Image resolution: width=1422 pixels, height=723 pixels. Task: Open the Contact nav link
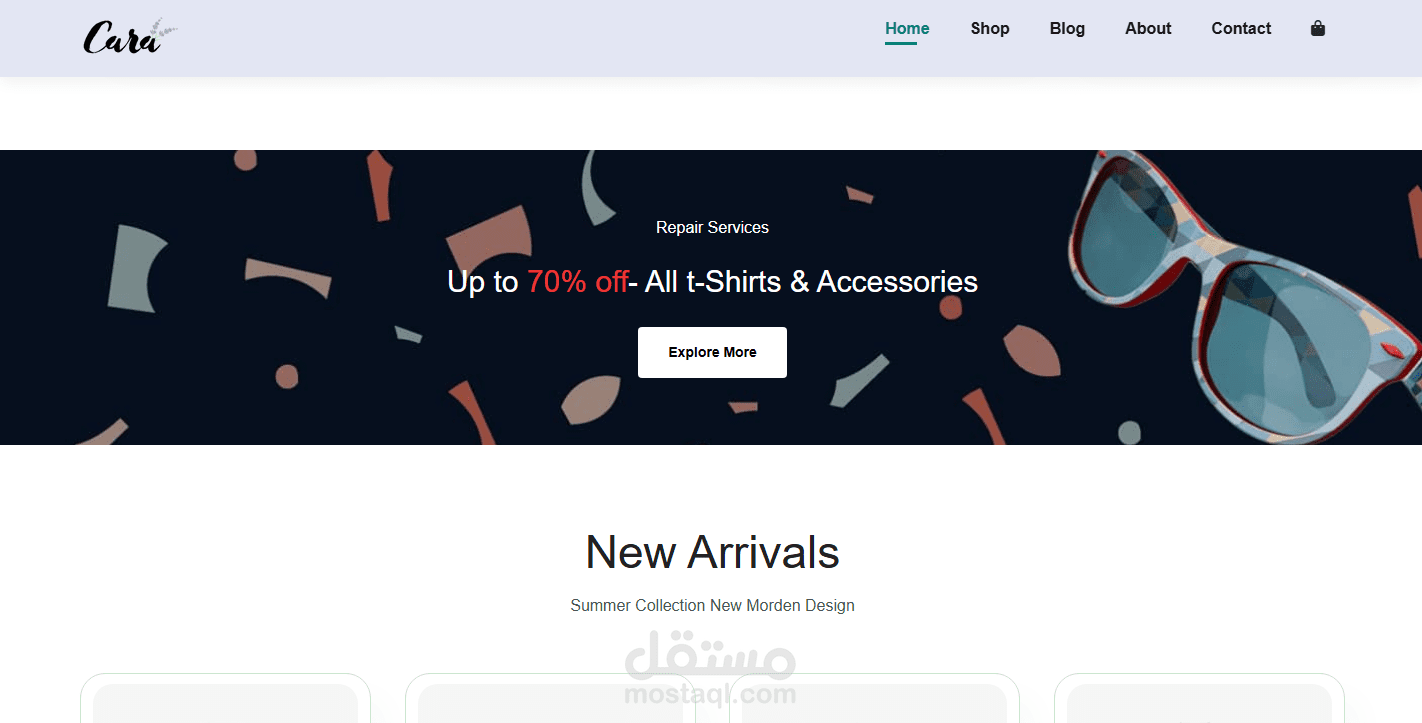point(1241,28)
